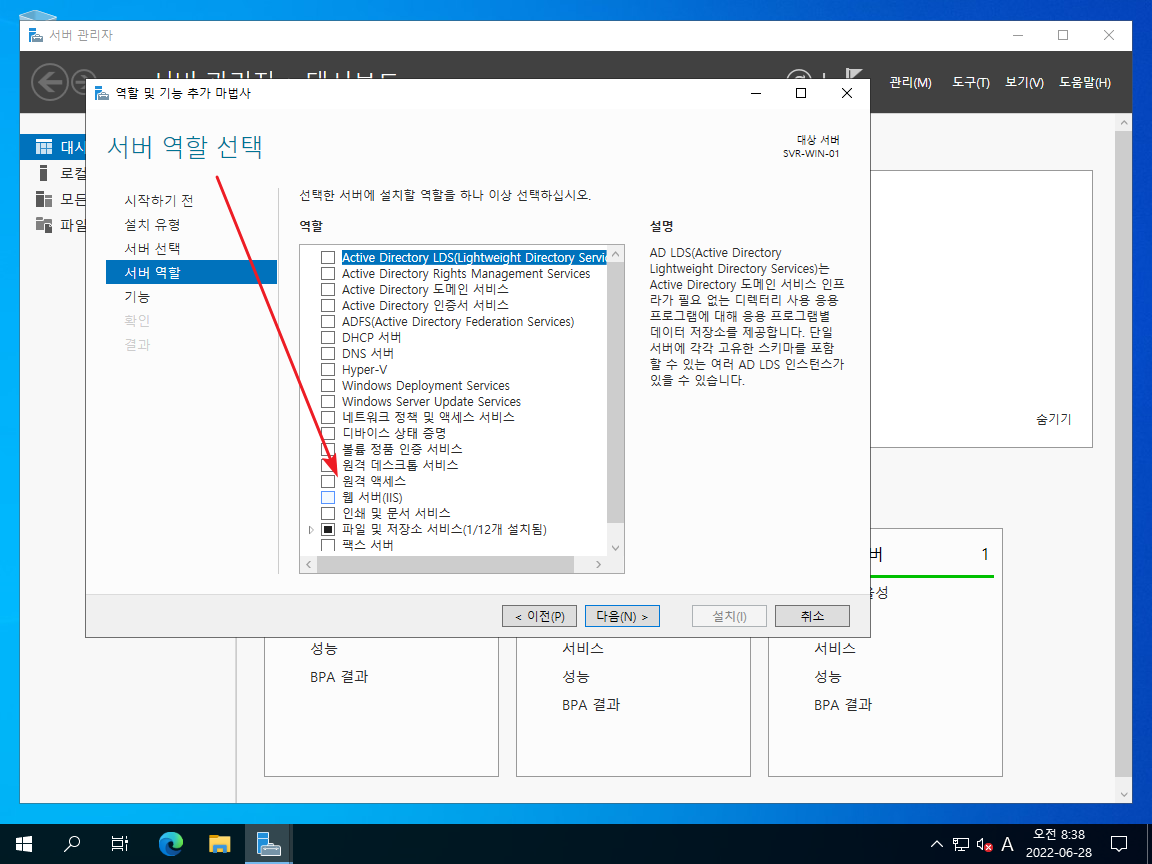Click 서비스 in right dashboard tile
1152x864 pixels.
click(835, 649)
